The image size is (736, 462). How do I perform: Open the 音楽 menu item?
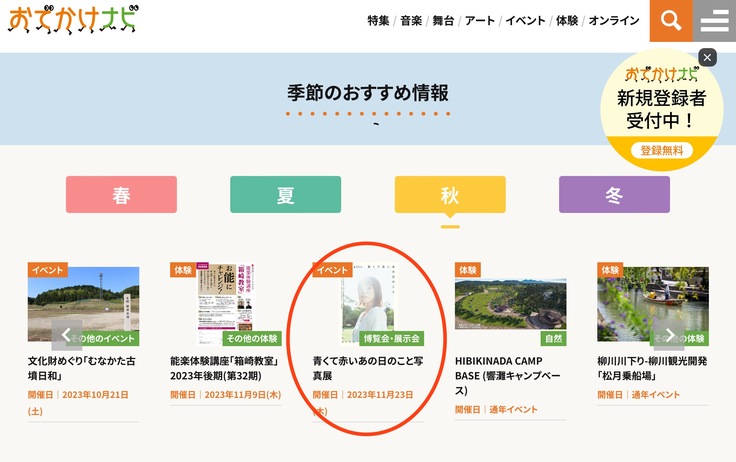411,21
